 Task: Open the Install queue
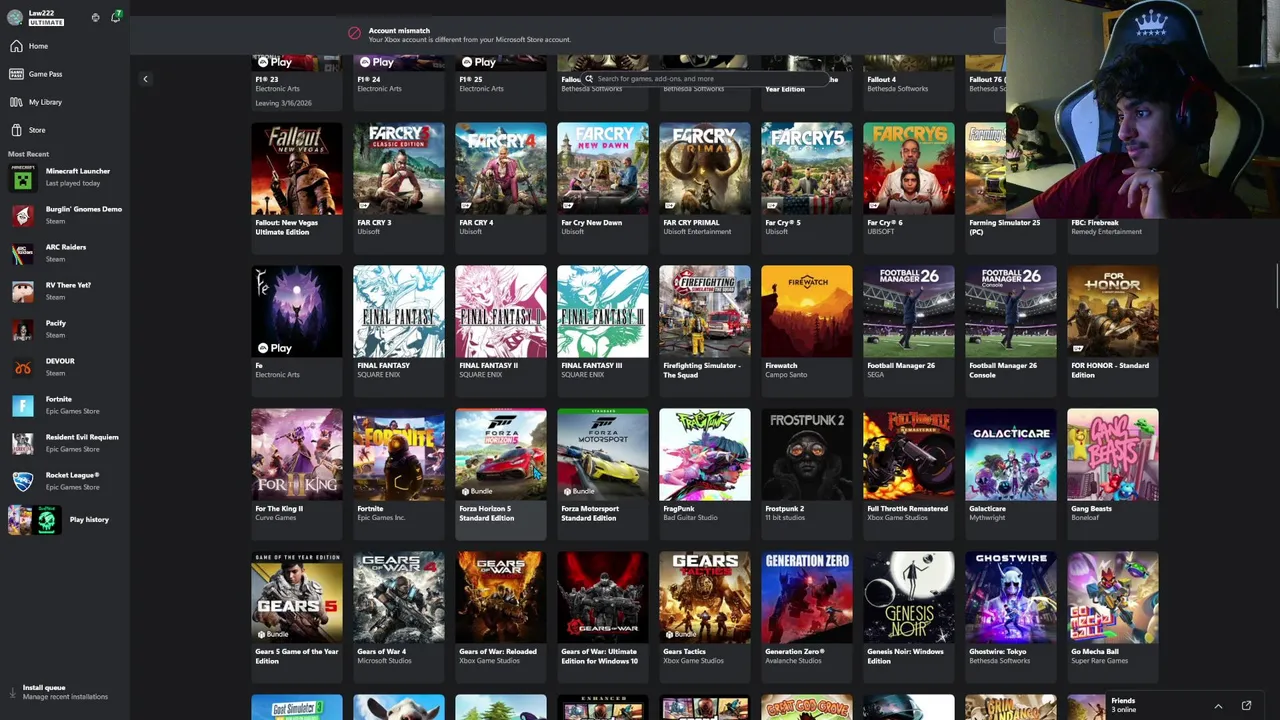pyautogui.click(x=65, y=692)
